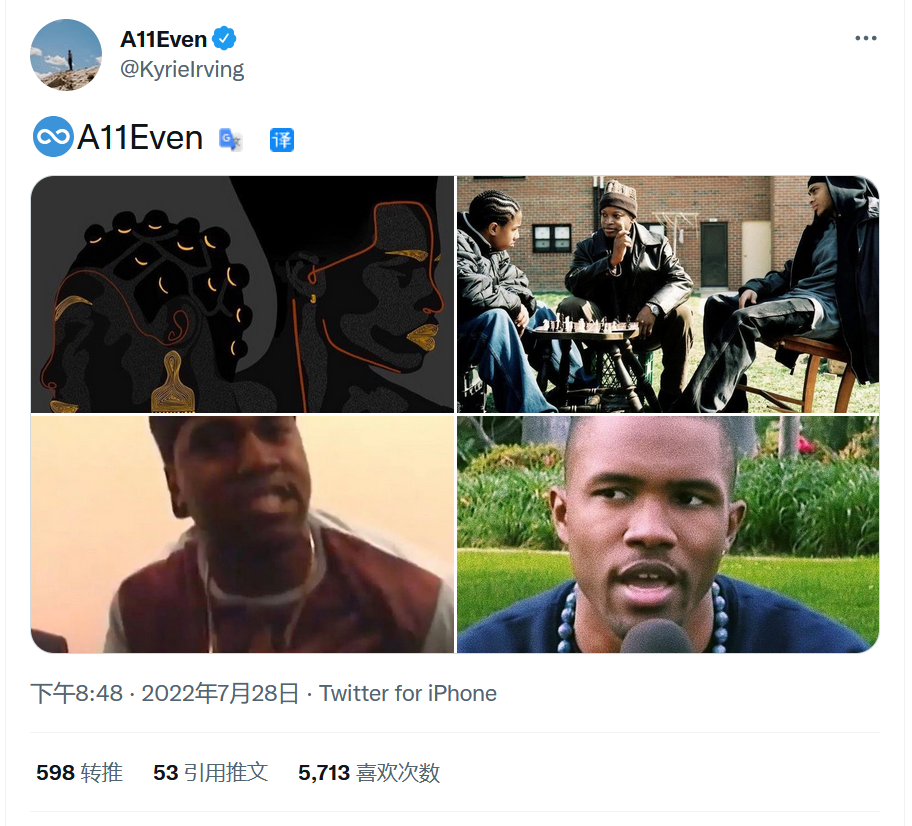Image resolution: width=912 pixels, height=826 pixels.
Task: View the 53 quote tweets
Action: tap(211, 772)
